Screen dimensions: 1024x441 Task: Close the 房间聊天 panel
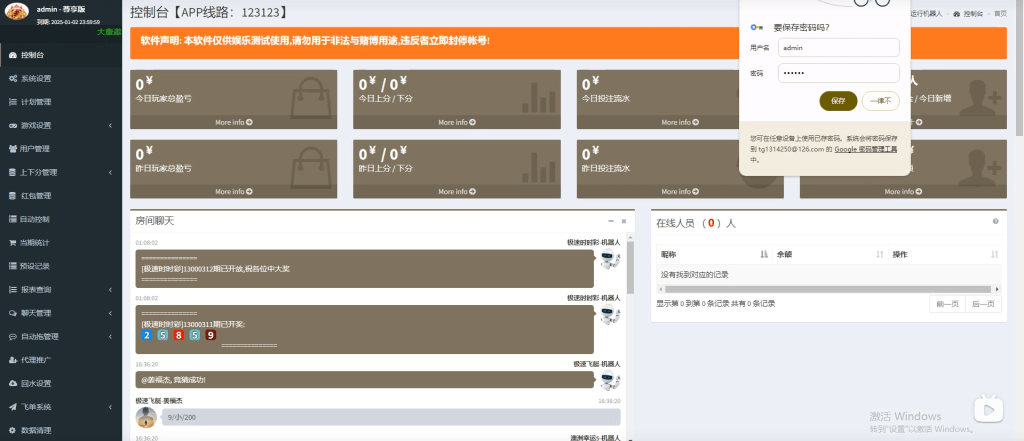623,221
